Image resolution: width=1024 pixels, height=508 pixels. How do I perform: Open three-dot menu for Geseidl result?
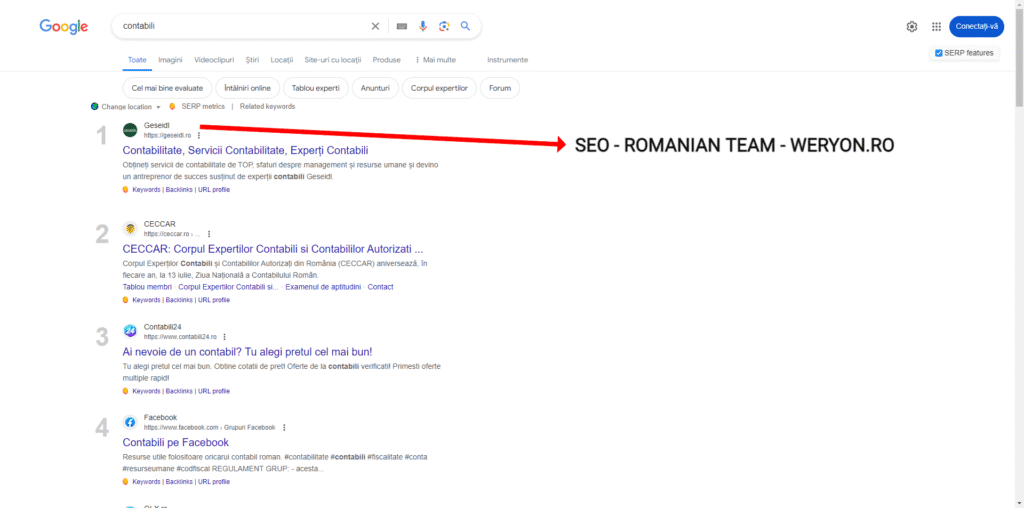click(199, 136)
